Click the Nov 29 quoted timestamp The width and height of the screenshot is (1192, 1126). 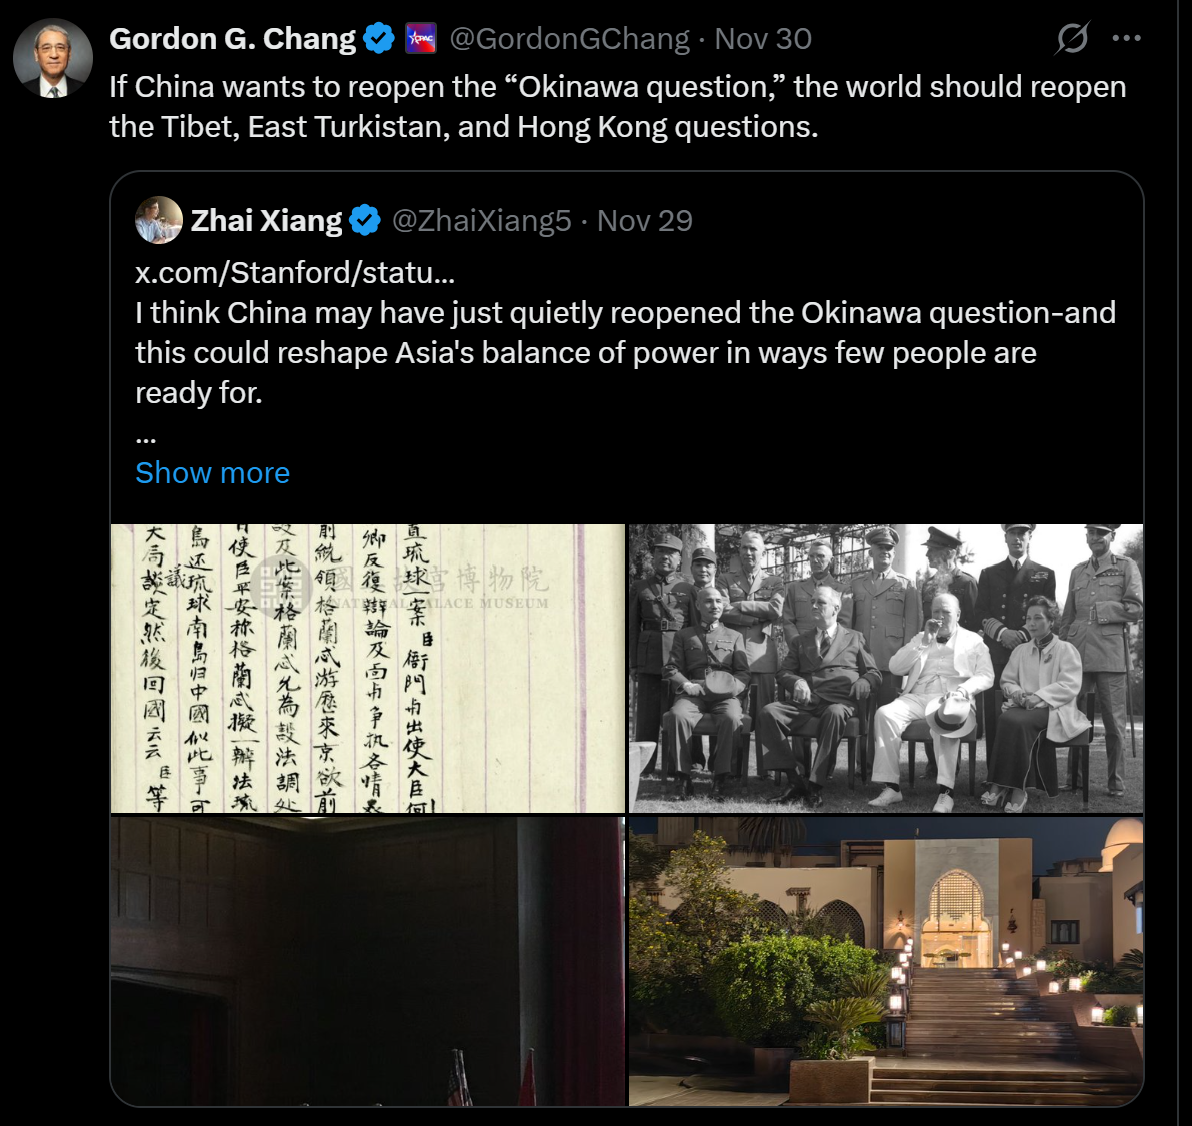pyautogui.click(x=645, y=220)
